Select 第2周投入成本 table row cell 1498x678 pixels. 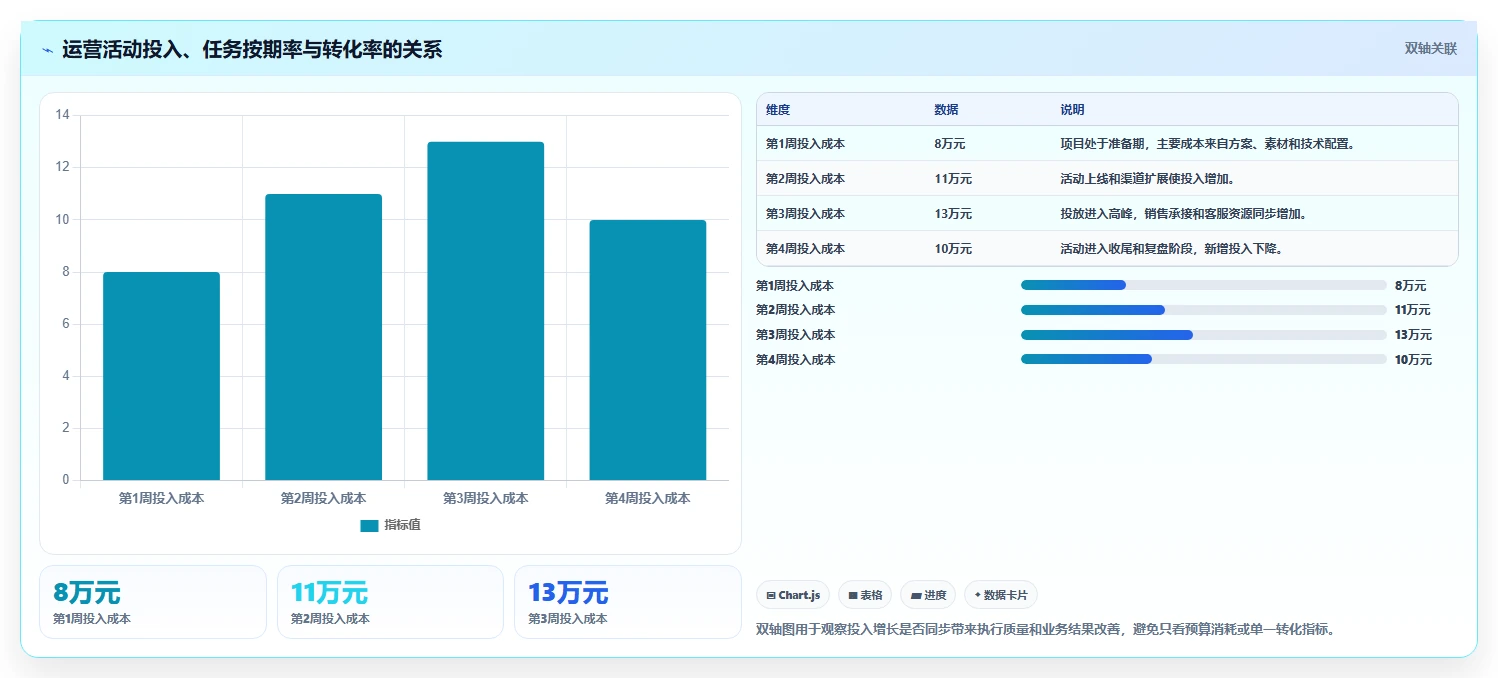(x=805, y=179)
